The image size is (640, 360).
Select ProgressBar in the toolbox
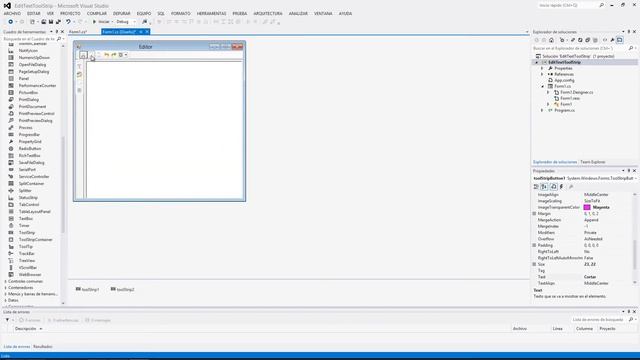coord(29,135)
